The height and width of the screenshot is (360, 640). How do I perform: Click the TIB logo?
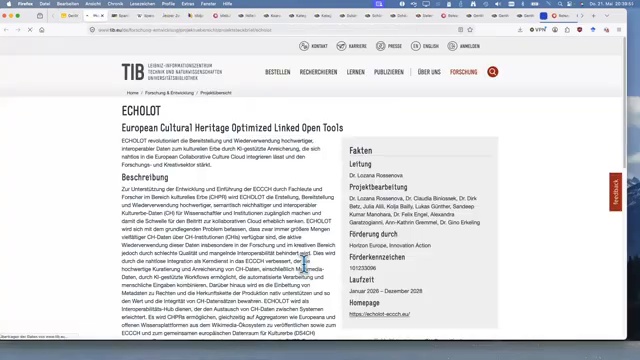pyautogui.click(x=172, y=72)
